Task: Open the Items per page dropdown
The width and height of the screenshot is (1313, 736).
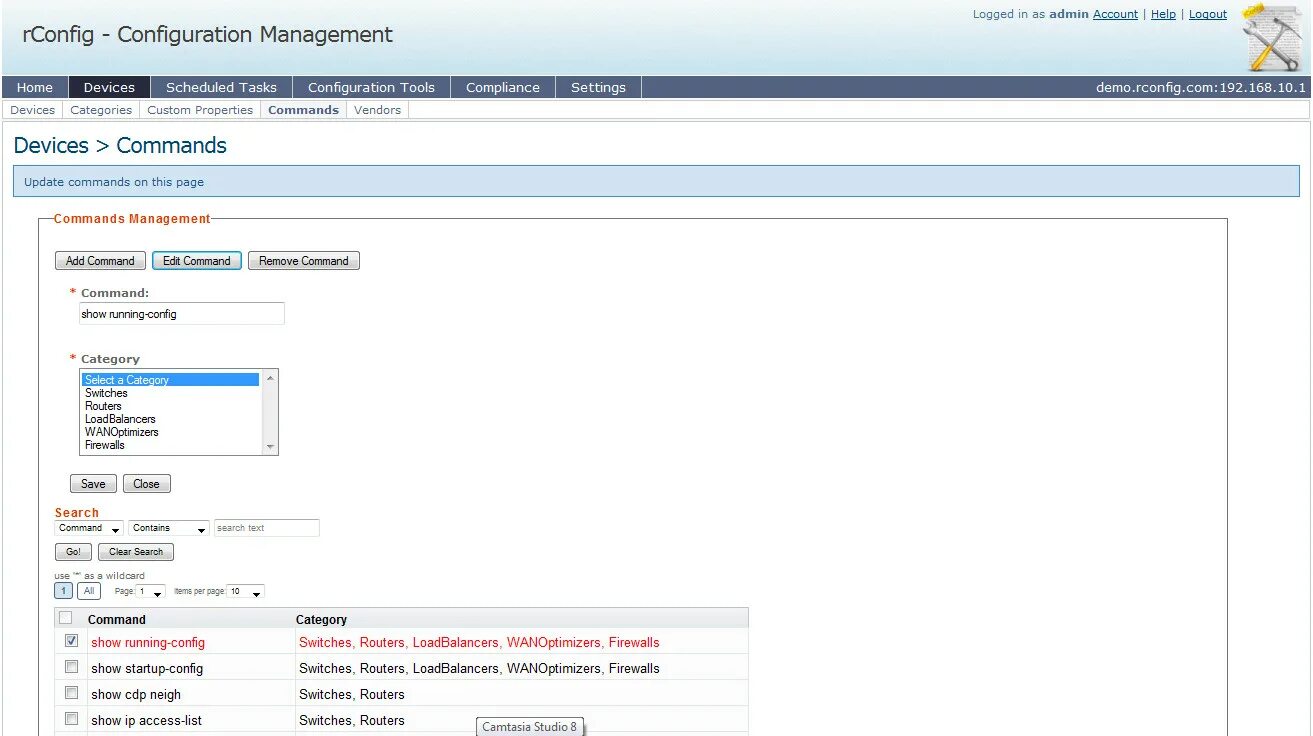Action: point(246,592)
